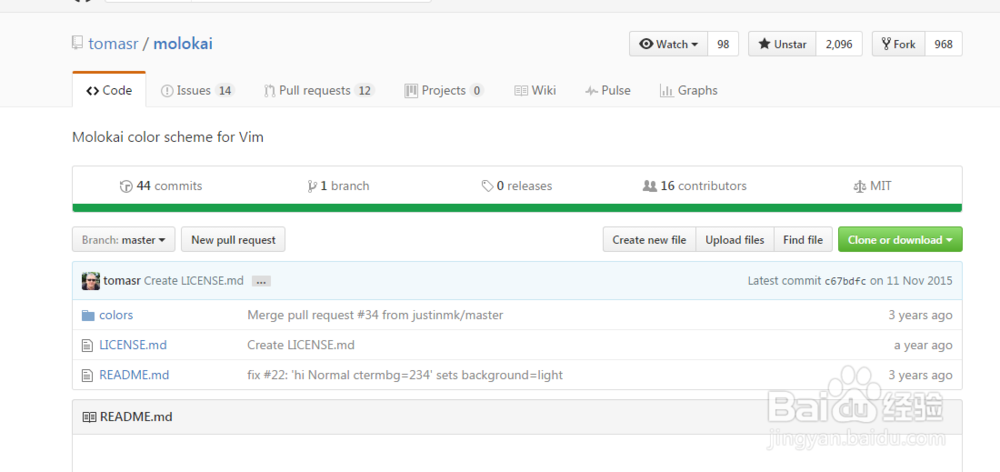1000x472 pixels.
Task: Click the Issues exclamation icon
Action: coord(167,91)
